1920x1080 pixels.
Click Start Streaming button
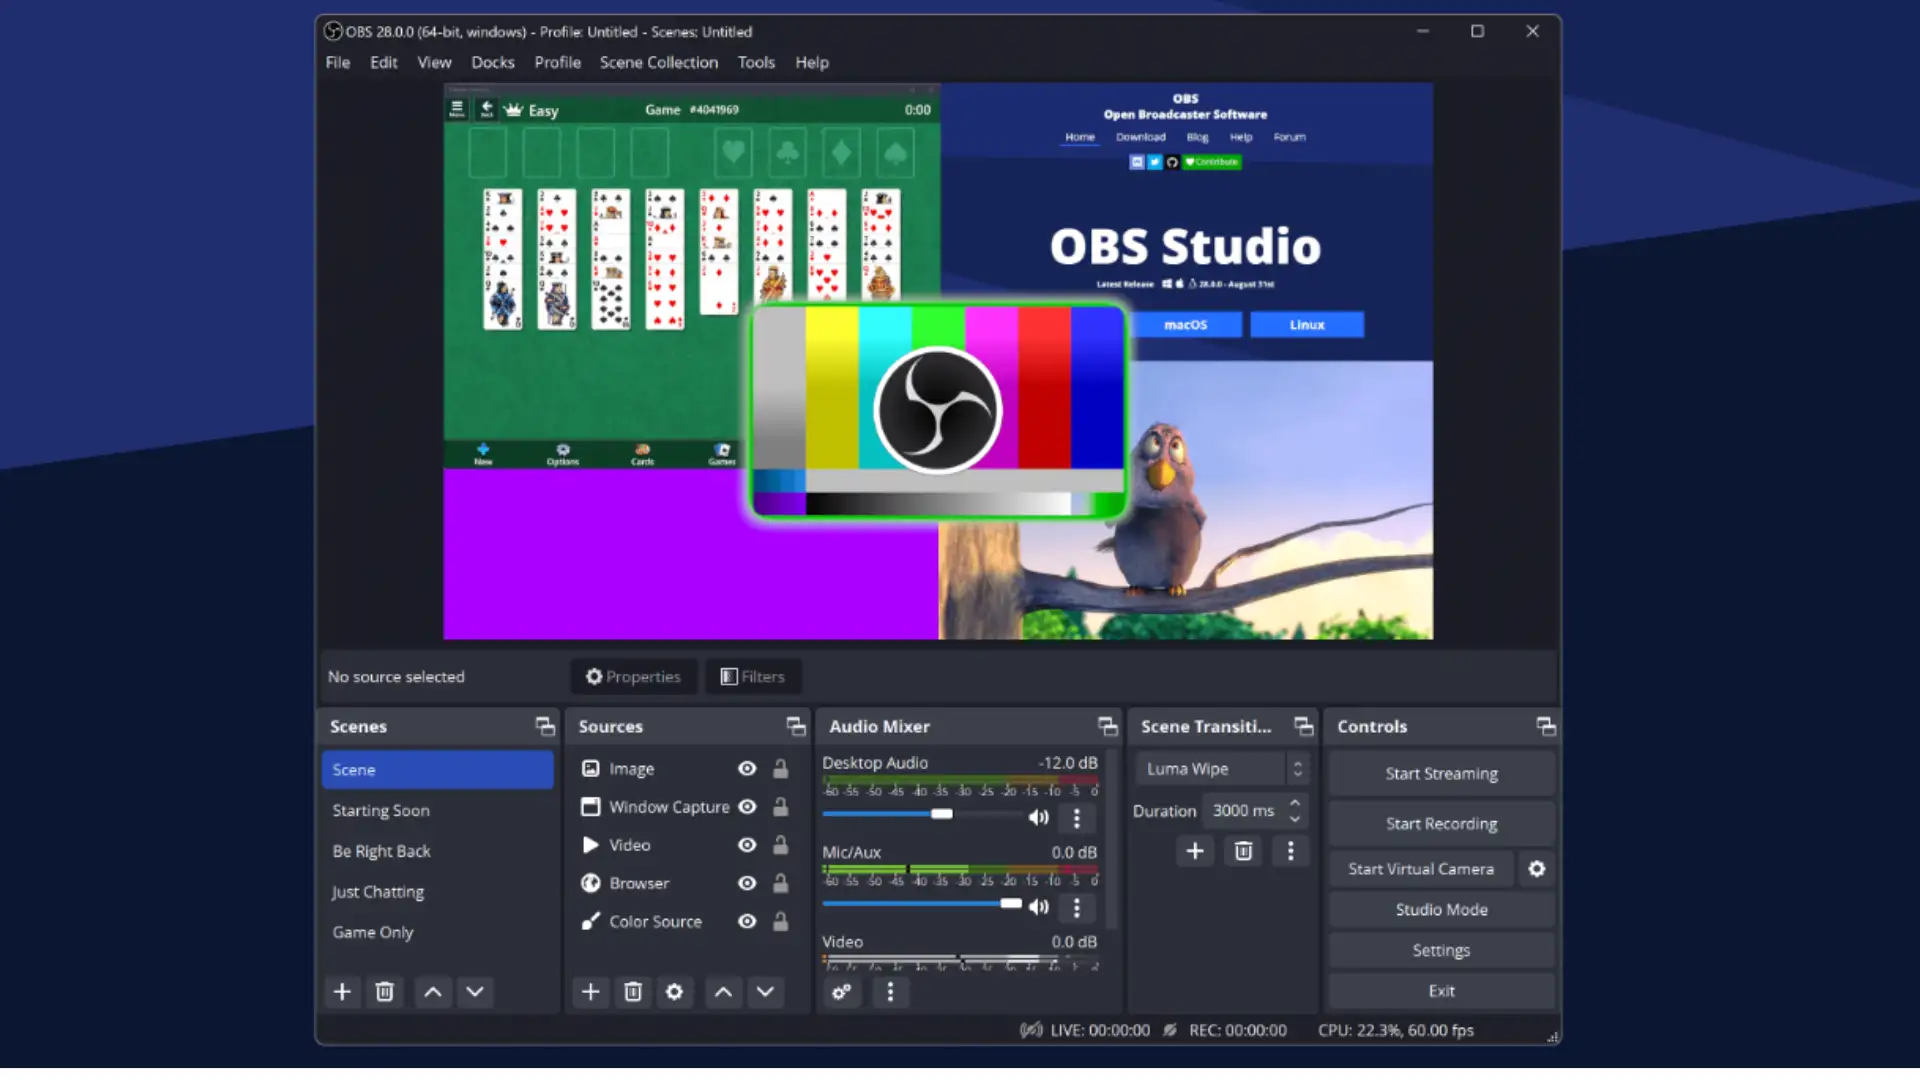coord(1441,773)
